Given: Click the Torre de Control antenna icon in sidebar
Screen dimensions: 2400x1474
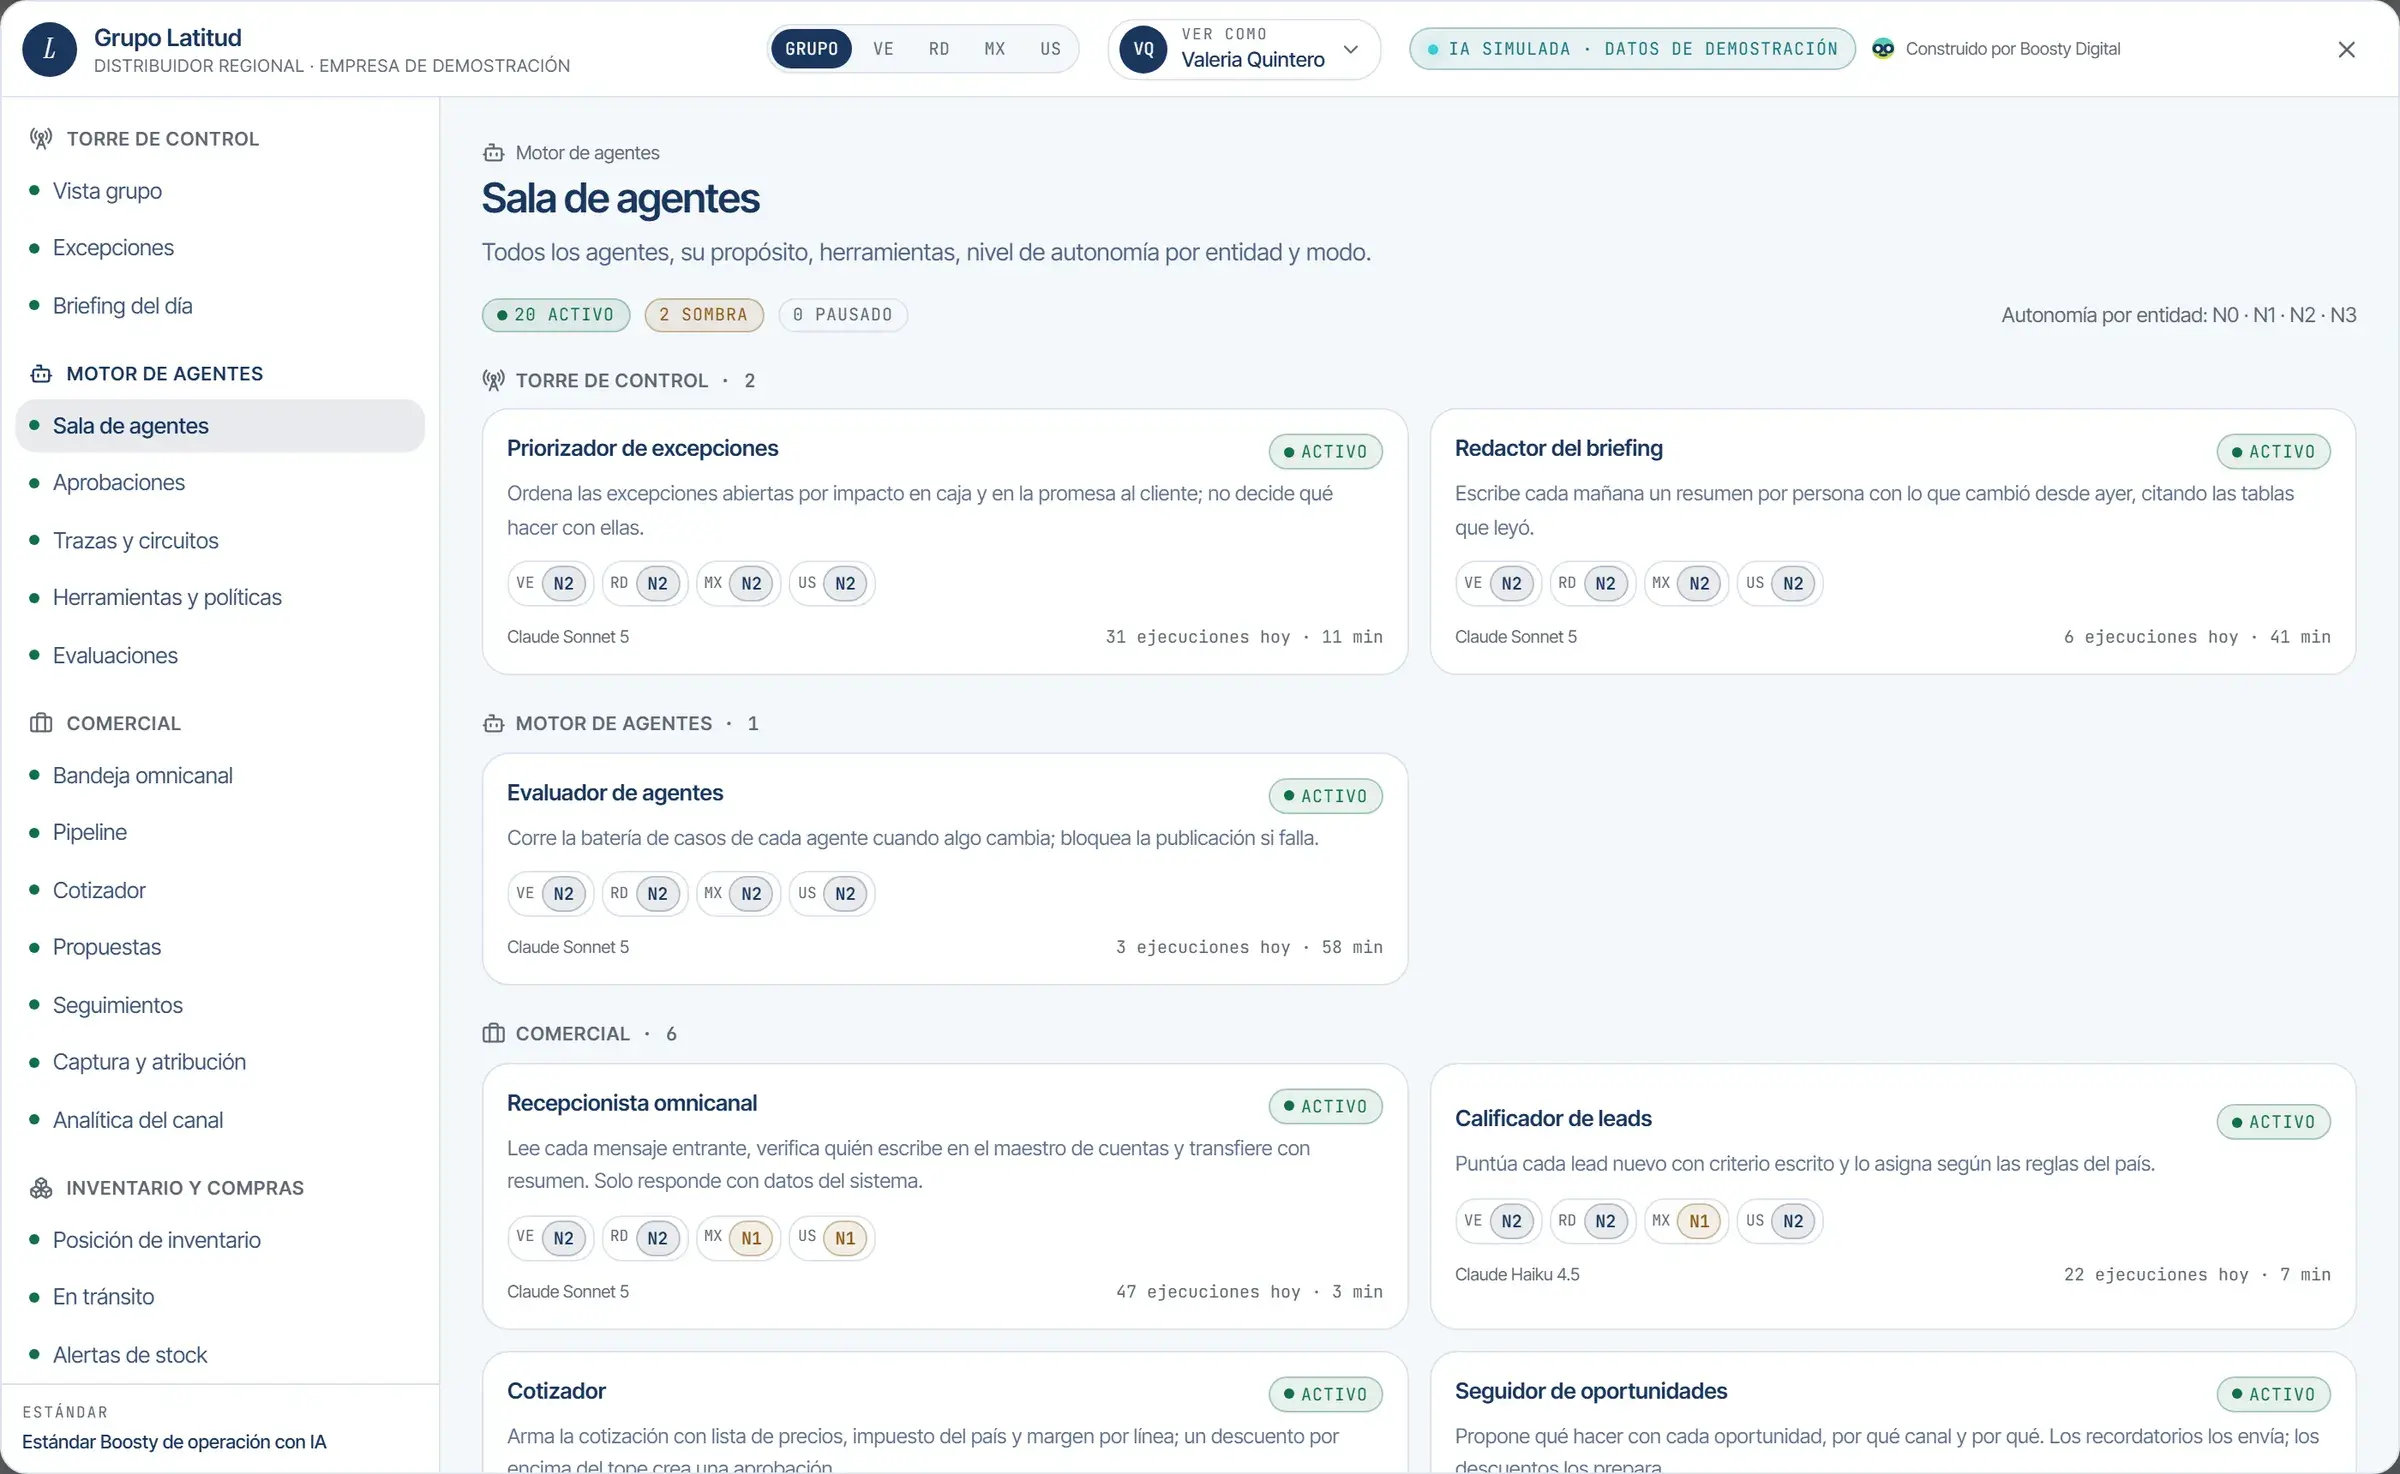Looking at the screenshot, I should [41, 139].
